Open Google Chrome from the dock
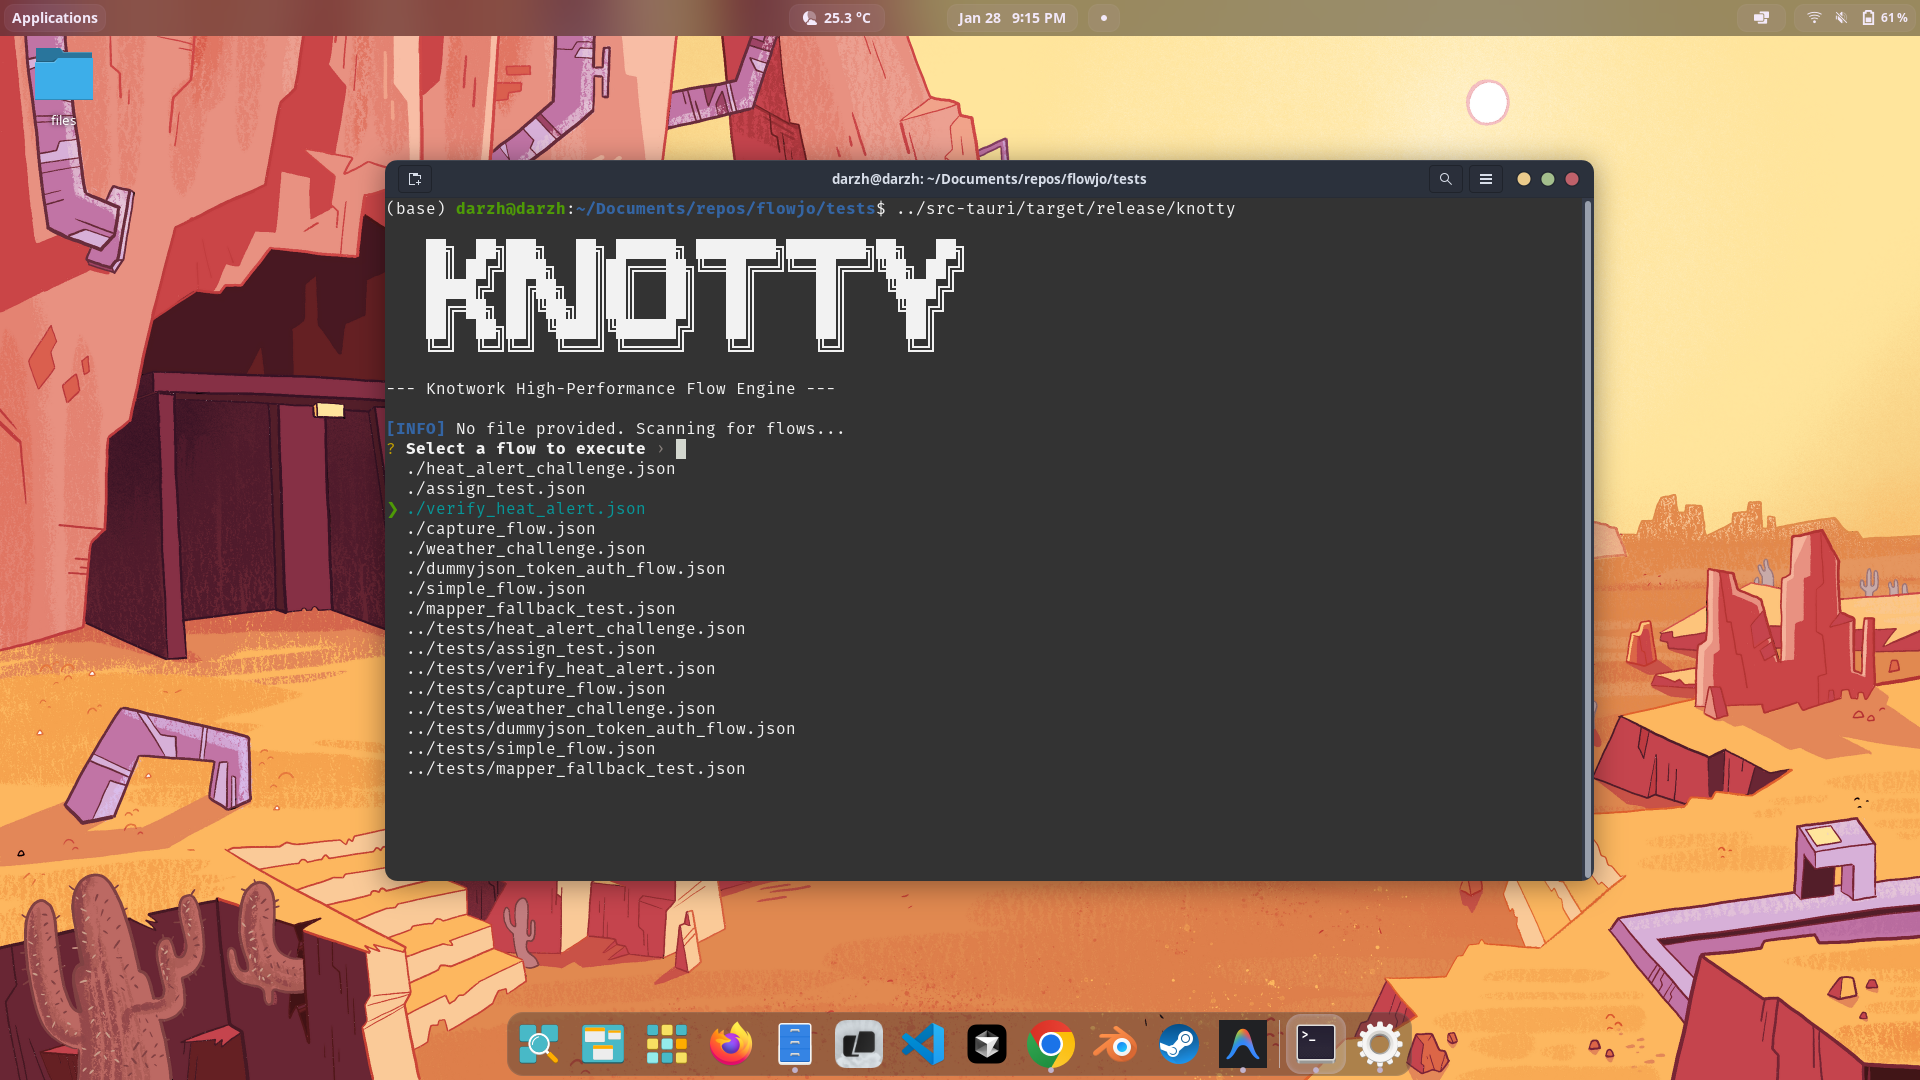This screenshot has height=1080, width=1920. 1051,1043
